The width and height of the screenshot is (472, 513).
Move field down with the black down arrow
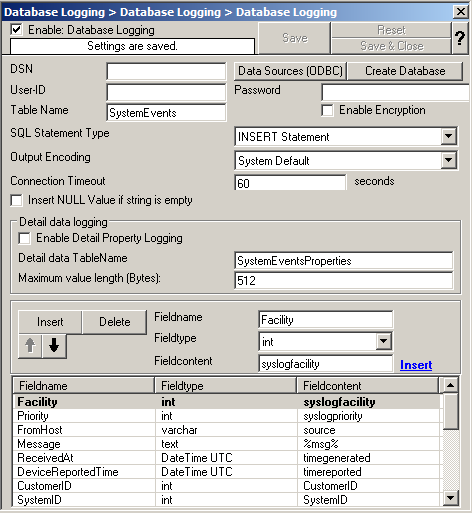click(x=54, y=345)
